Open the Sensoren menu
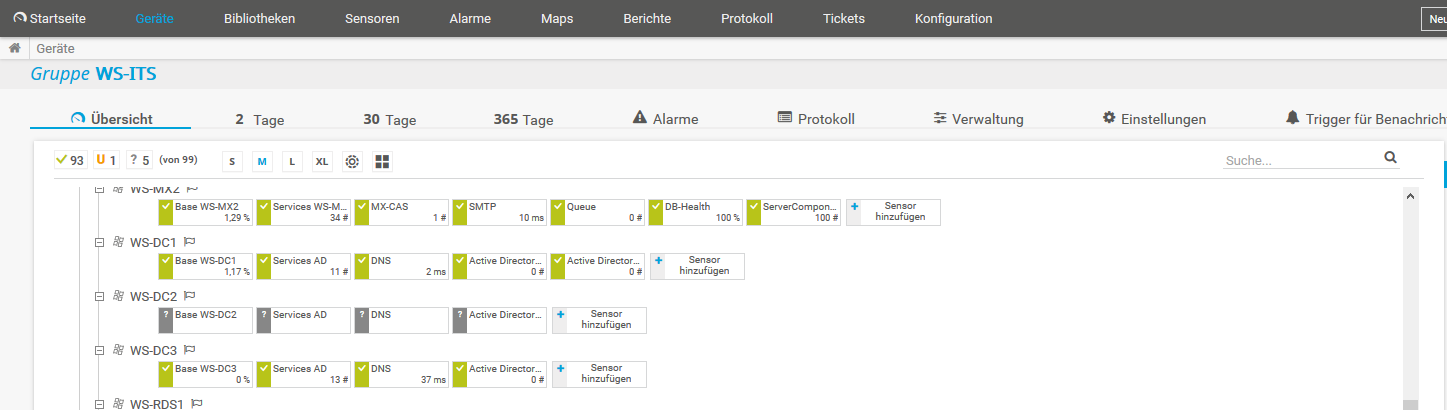 pos(372,19)
